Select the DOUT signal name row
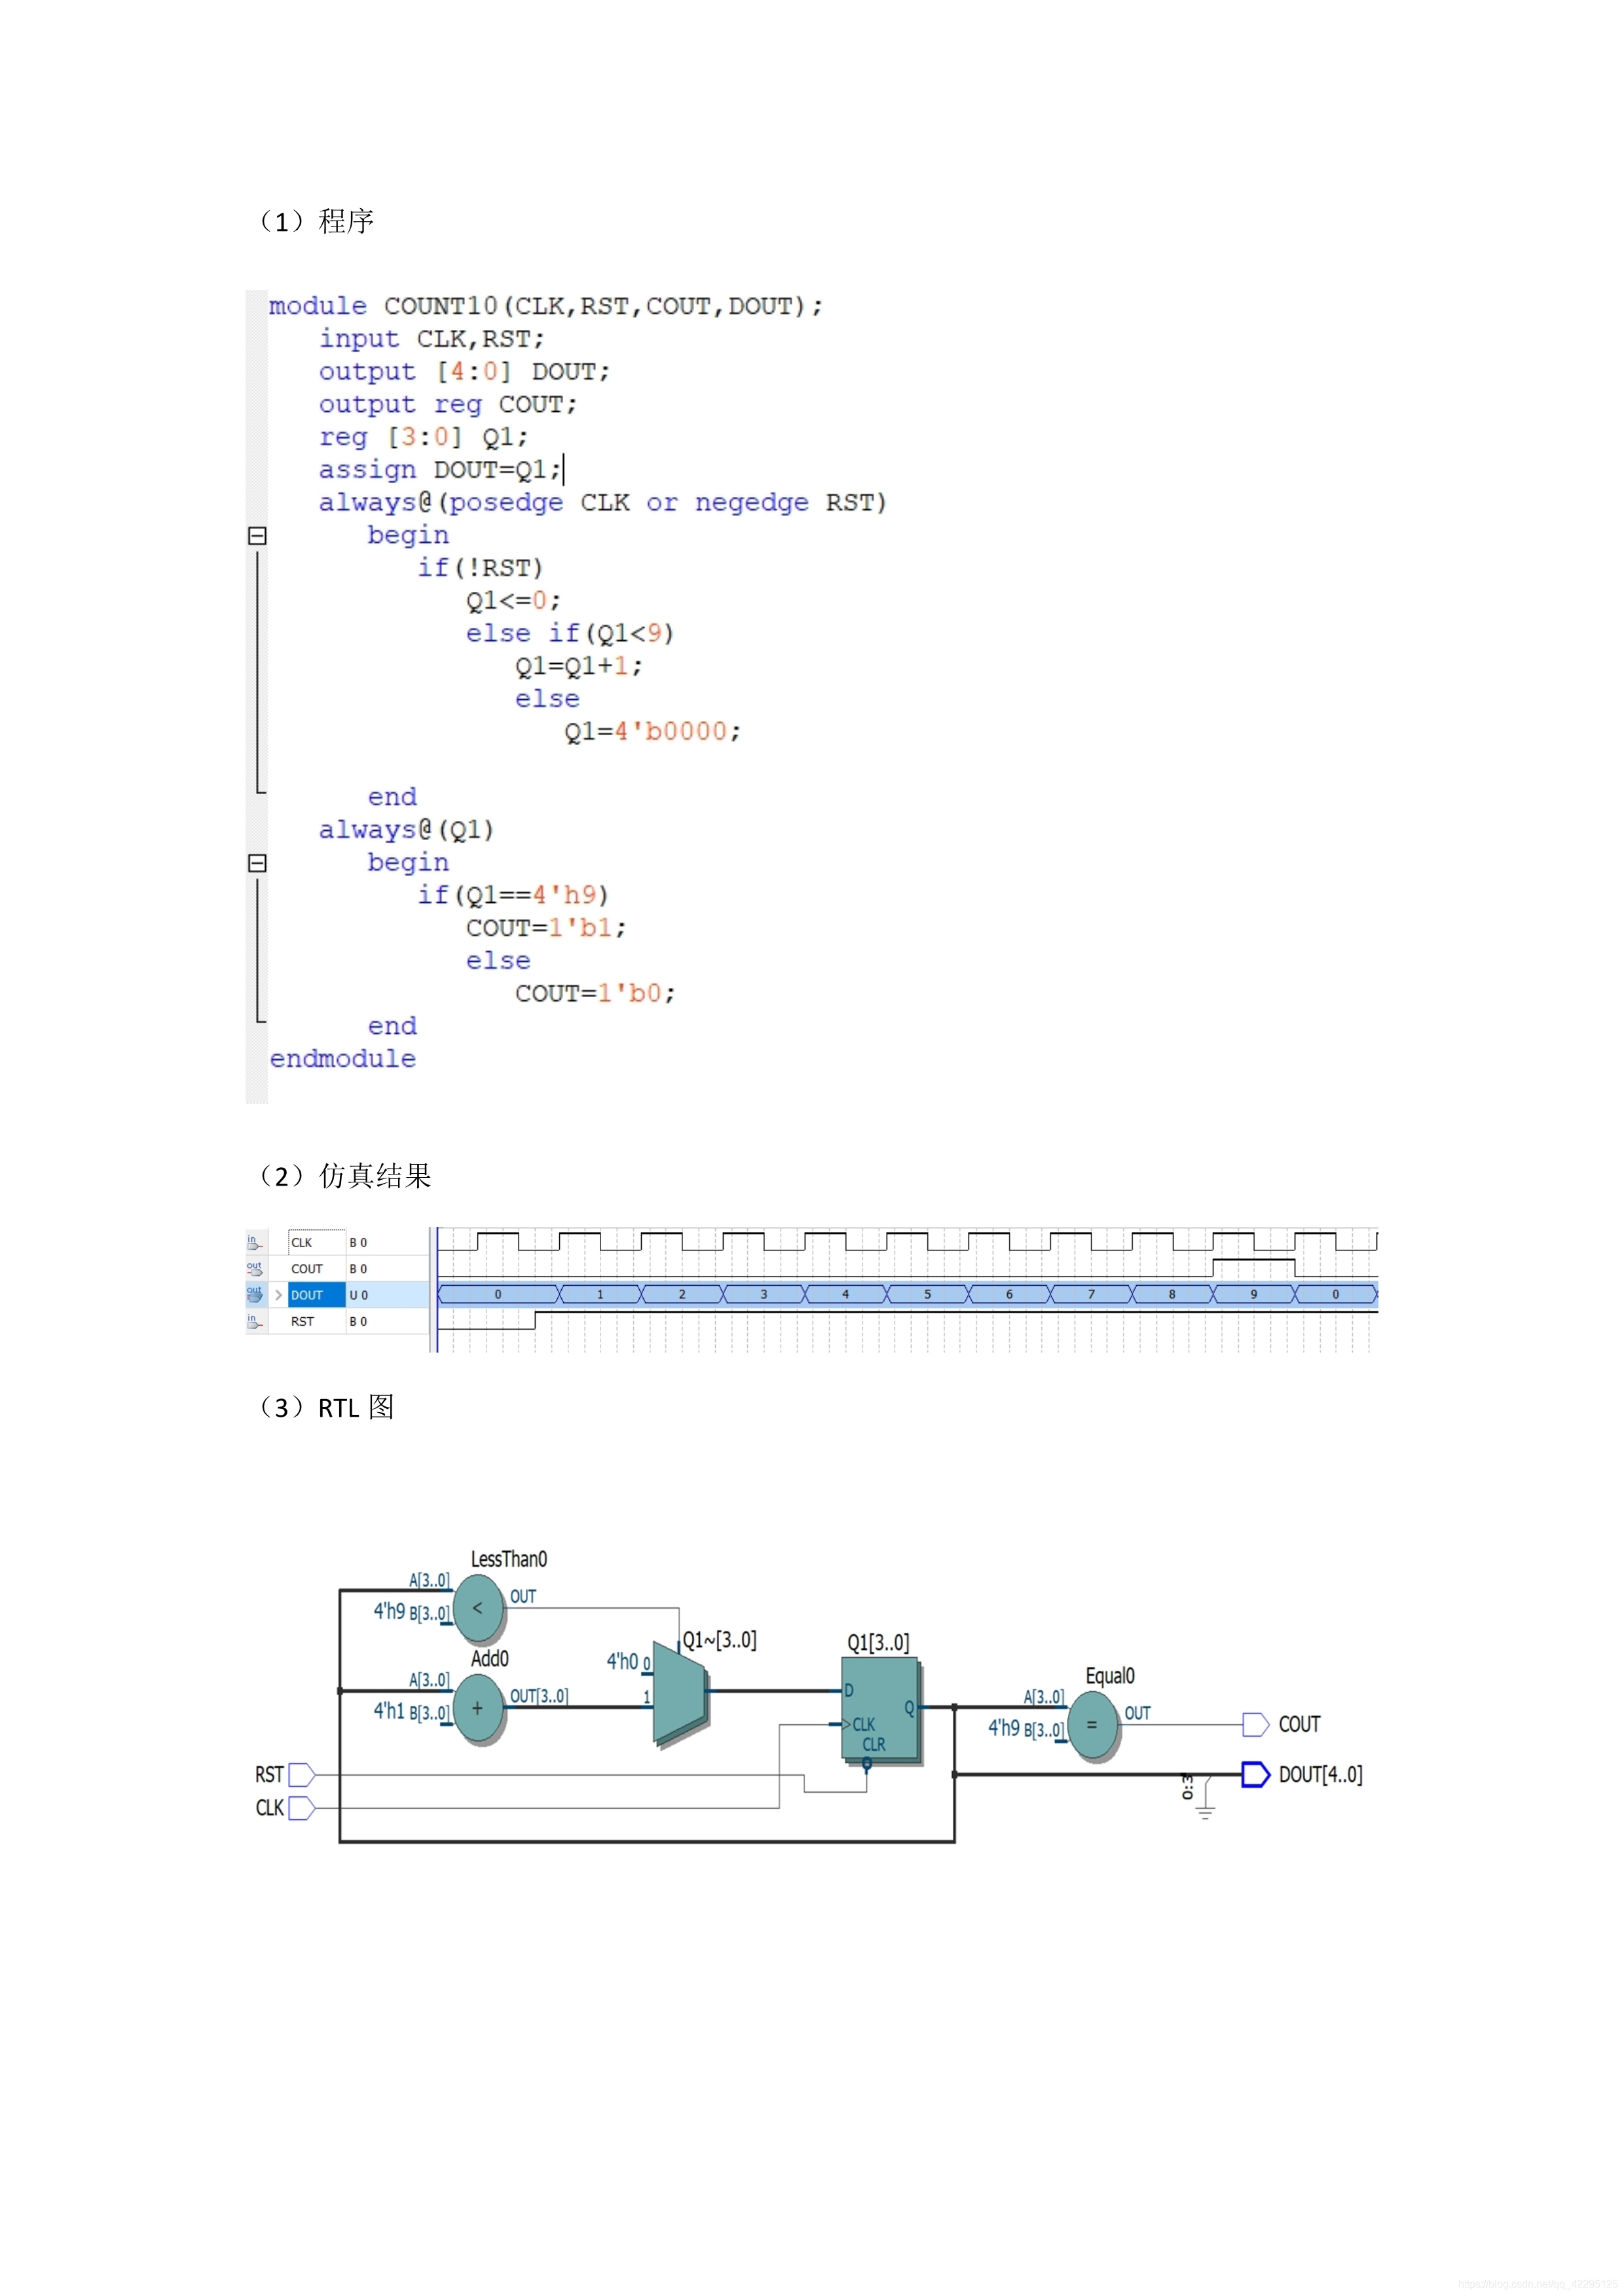1624x2296 pixels. pos(307,1295)
